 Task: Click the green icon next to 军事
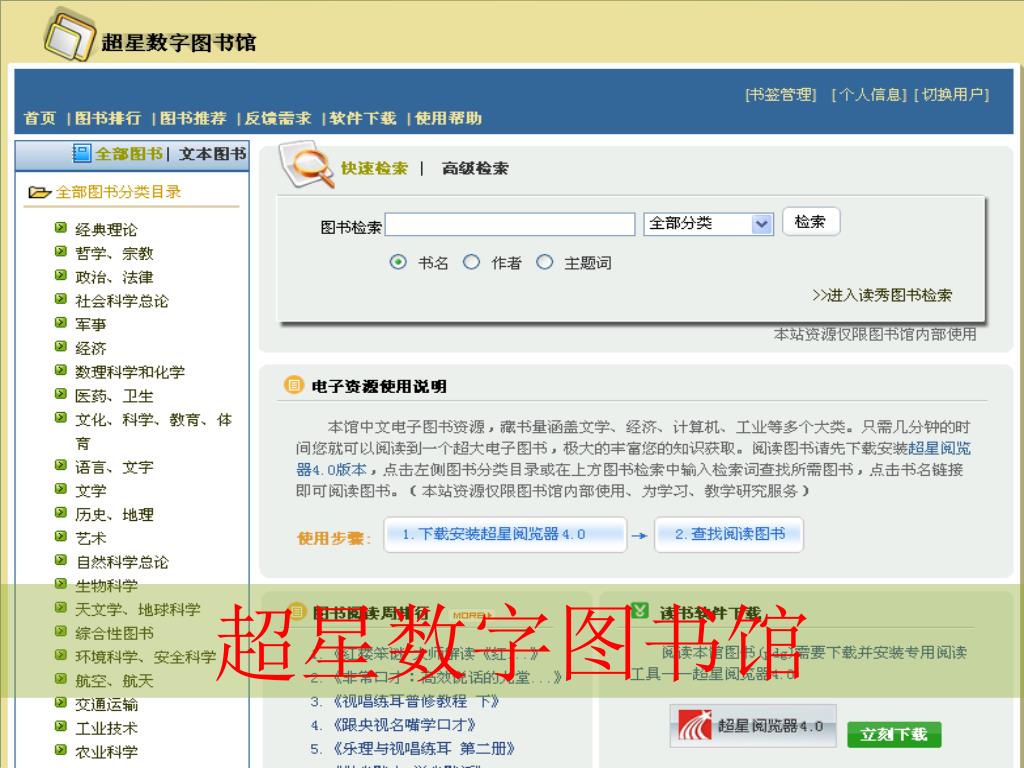61,322
